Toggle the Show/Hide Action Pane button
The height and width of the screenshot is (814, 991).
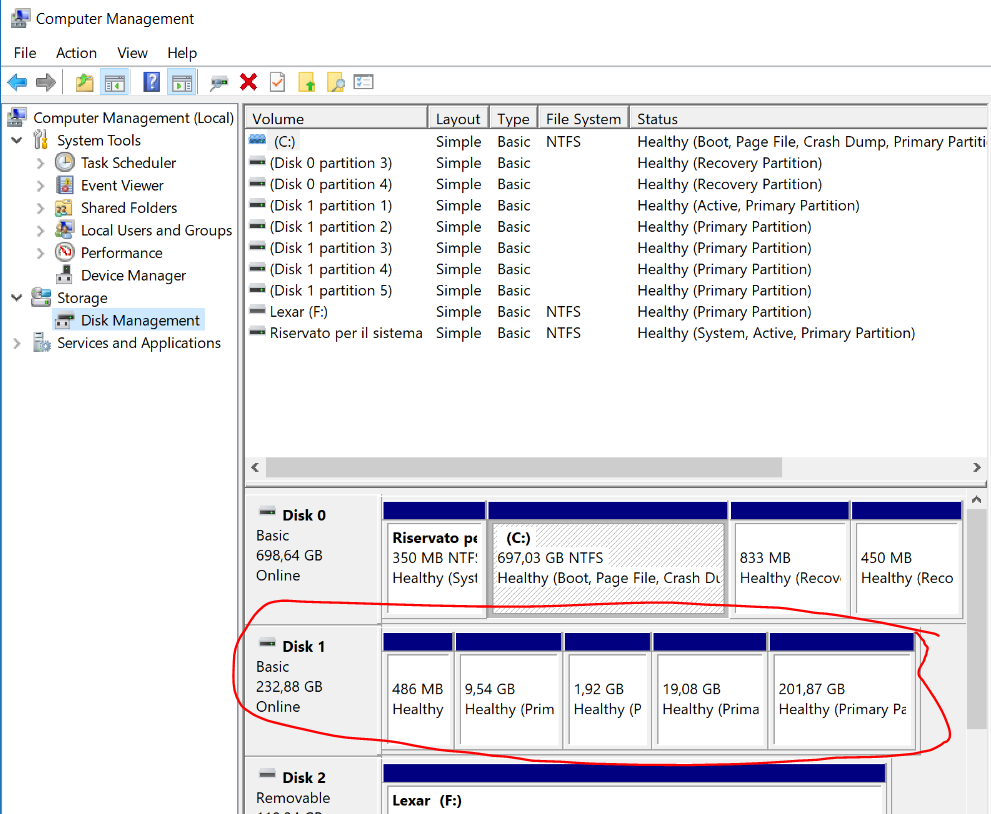181,82
